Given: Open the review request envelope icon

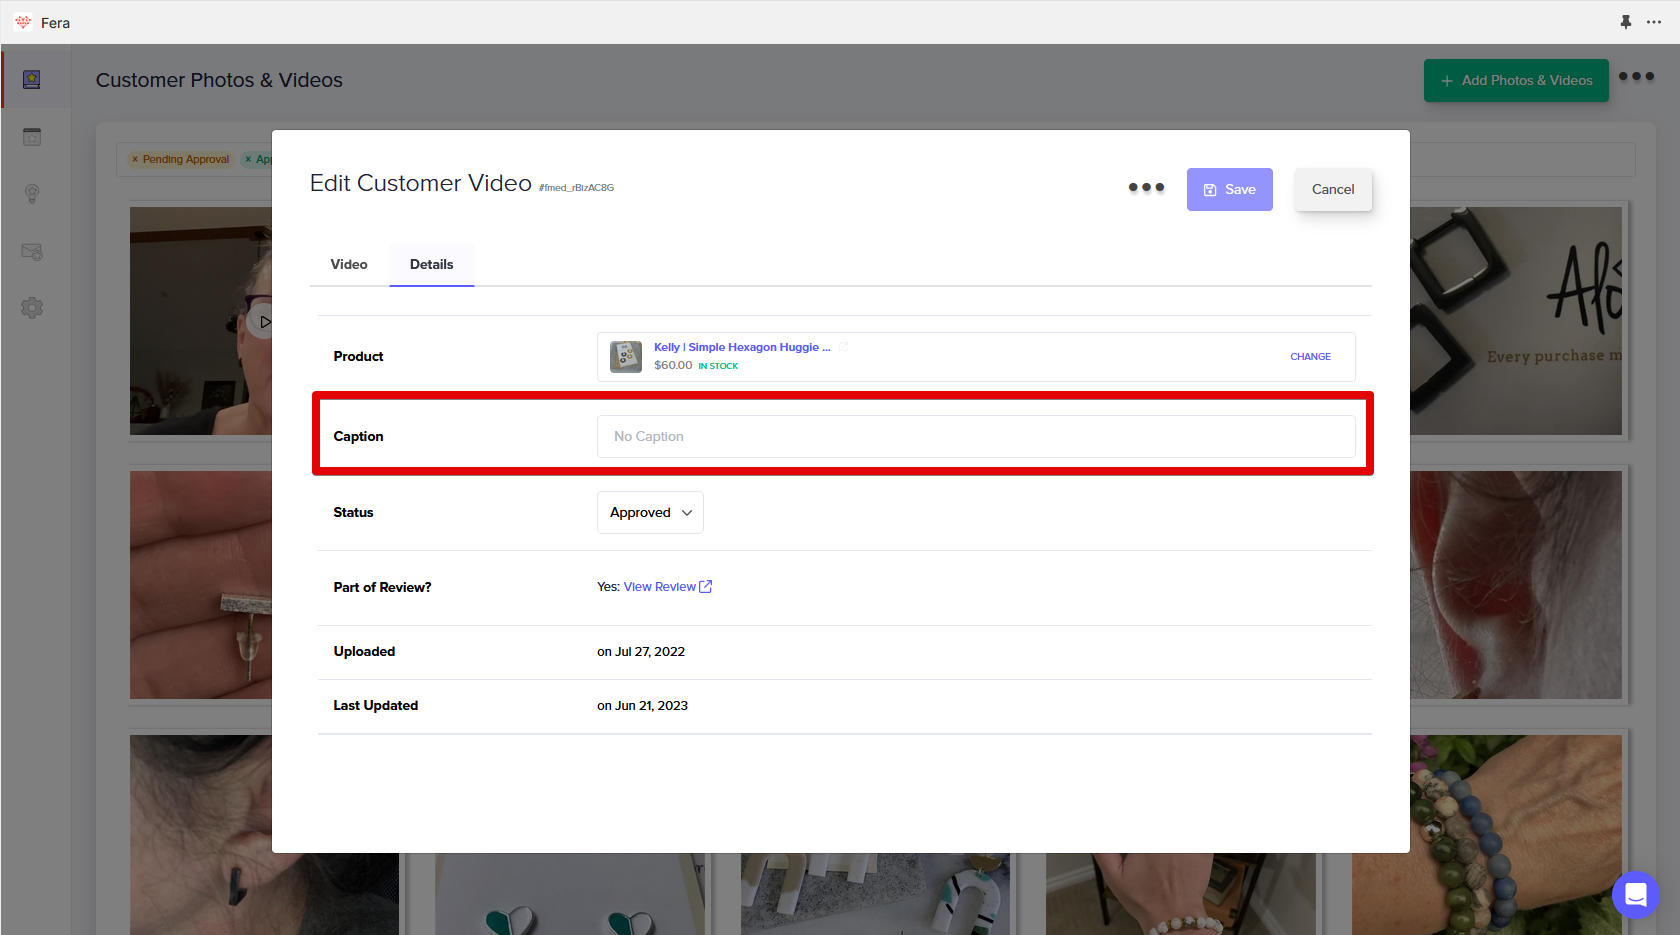Looking at the screenshot, I should [x=32, y=252].
